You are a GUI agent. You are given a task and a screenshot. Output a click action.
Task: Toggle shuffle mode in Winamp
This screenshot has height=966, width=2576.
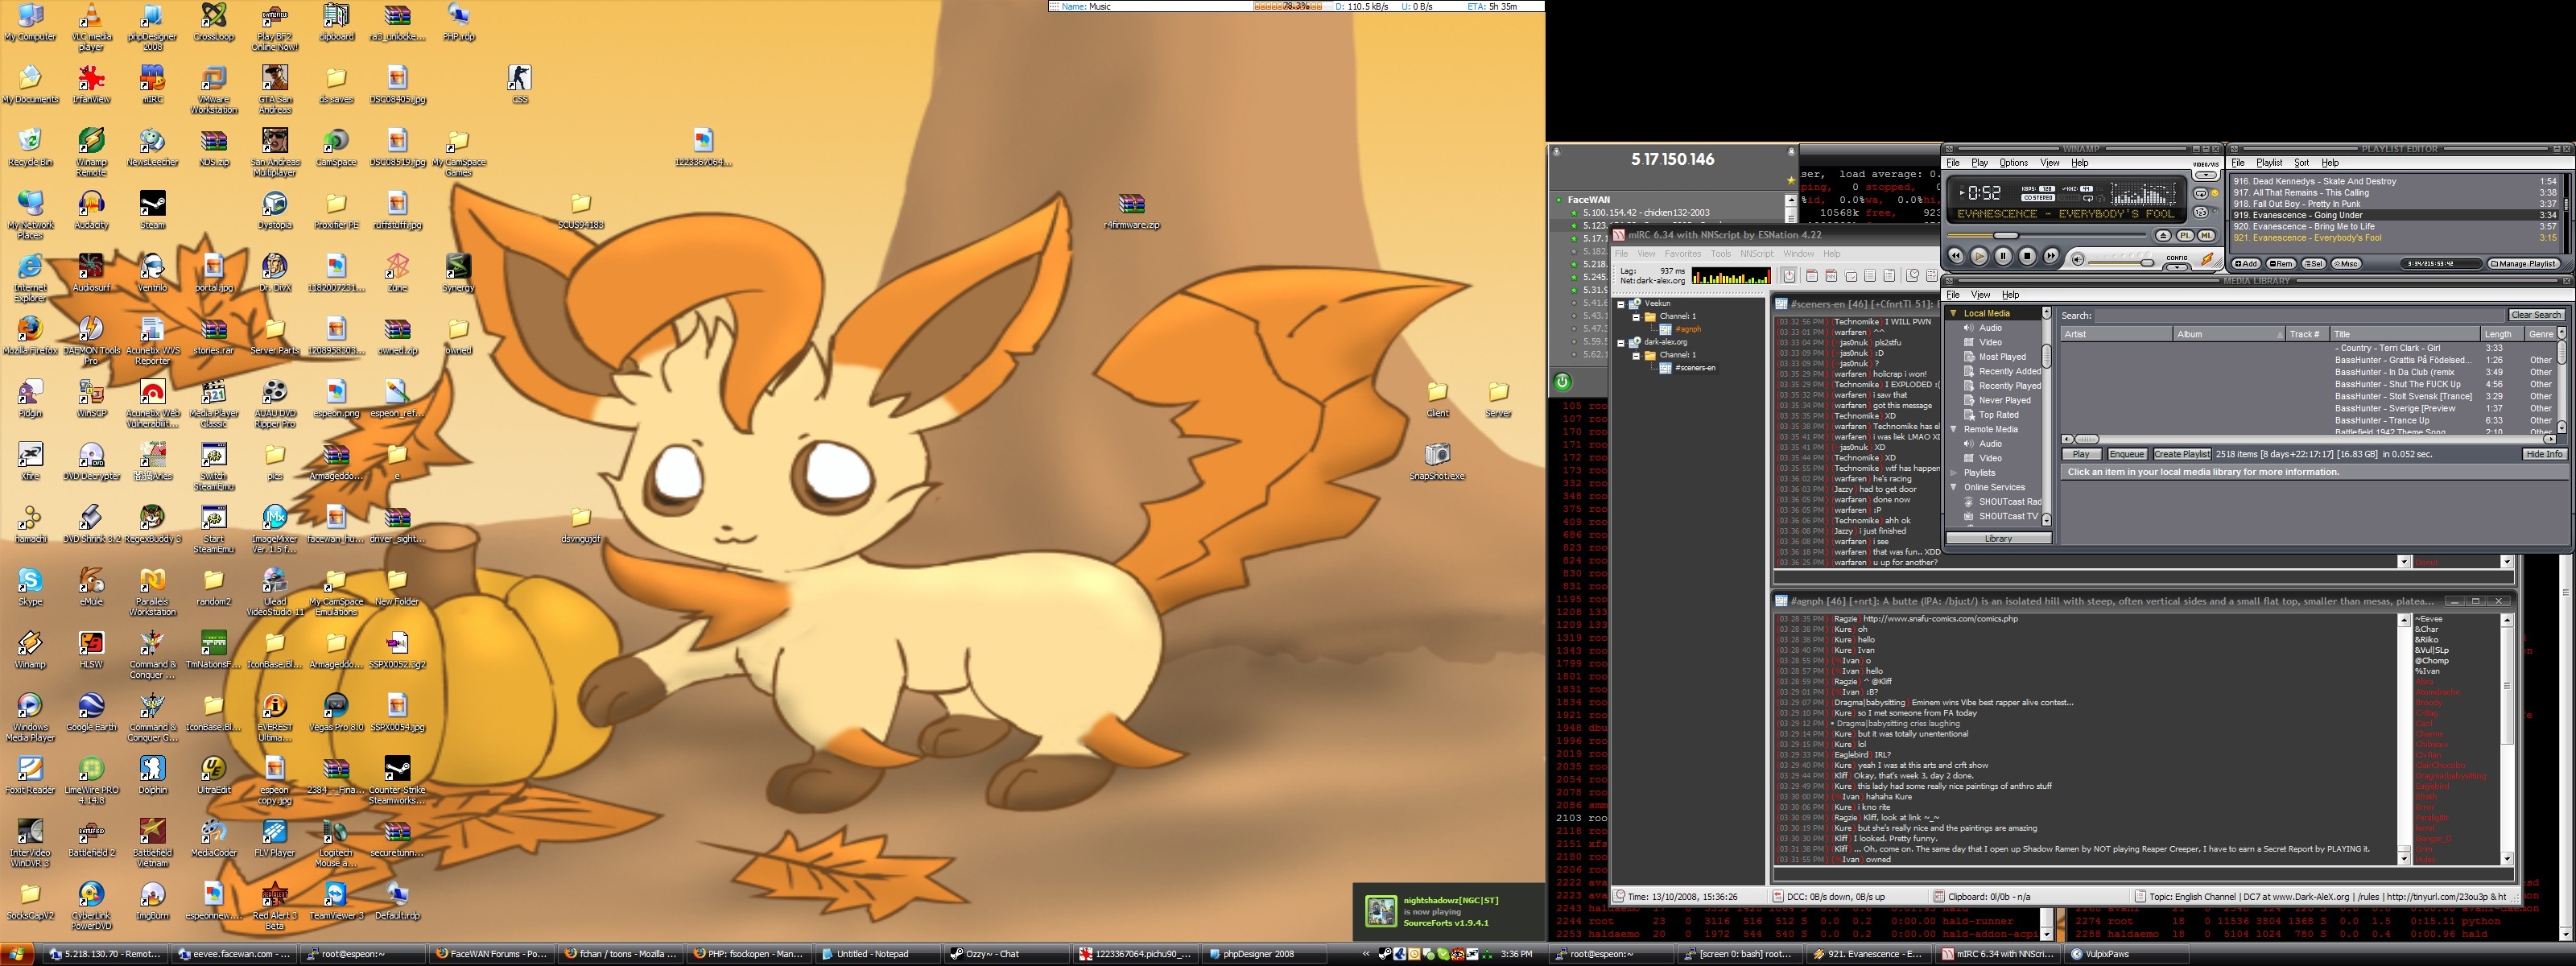[x=2201, y=213]
